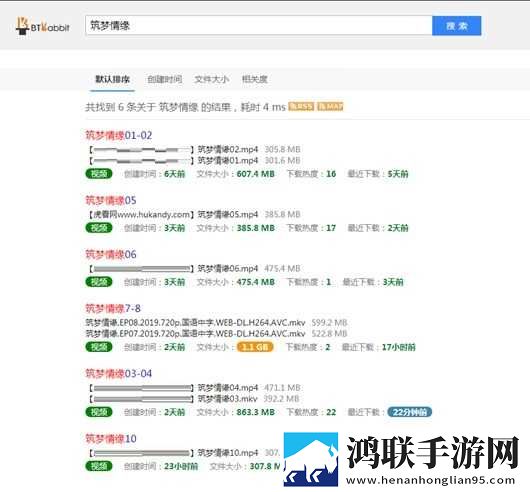Focus the search box containing 筑梦情缘
This screenshot has height=492, width=530.
click(259, 25)
